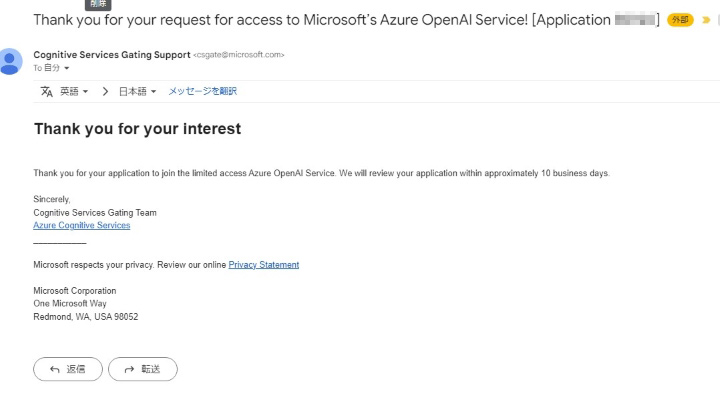Click the sender profile avatar icon
720x400 pixels.
(12, 61)
